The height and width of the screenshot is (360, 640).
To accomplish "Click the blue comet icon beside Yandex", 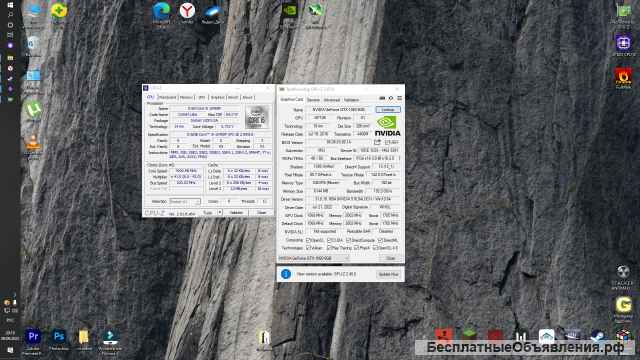I will (x=213, y=11).
